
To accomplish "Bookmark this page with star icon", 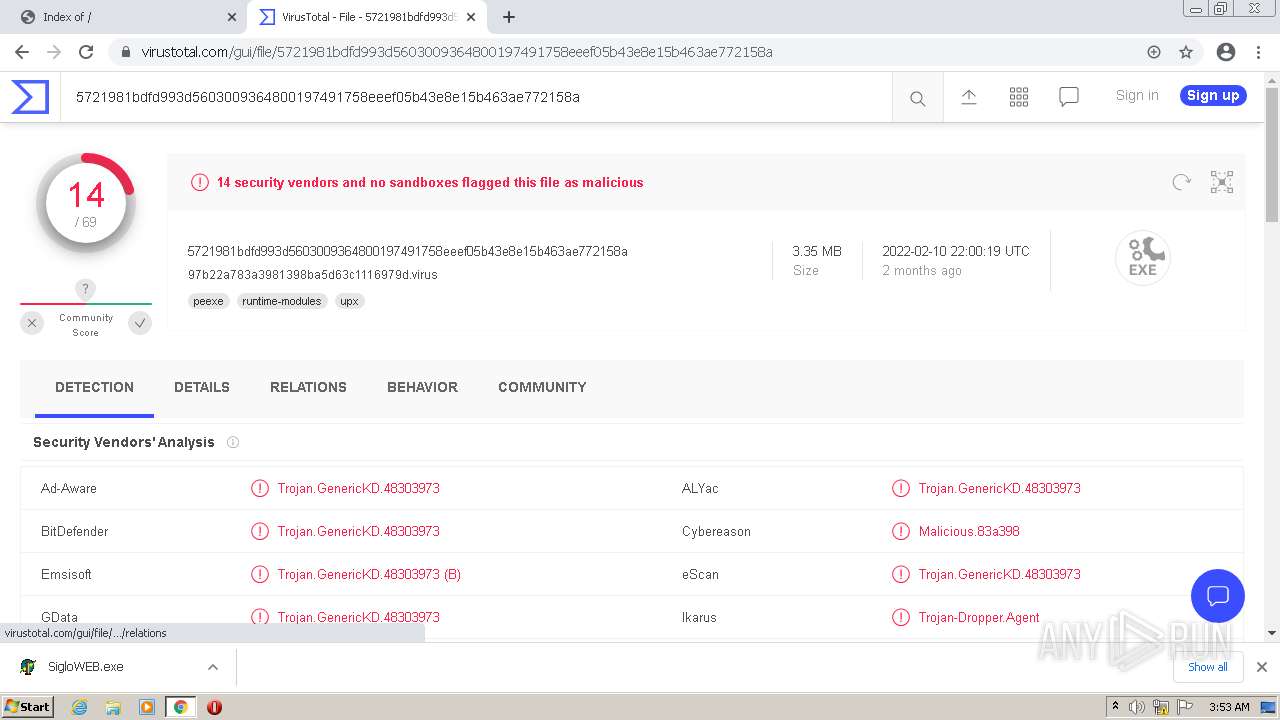I will pyautogui.click(x=1186, y=52).
